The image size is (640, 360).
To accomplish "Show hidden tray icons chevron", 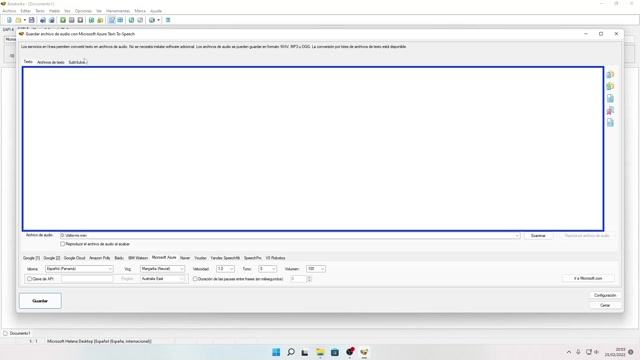I will coord(569,352).
